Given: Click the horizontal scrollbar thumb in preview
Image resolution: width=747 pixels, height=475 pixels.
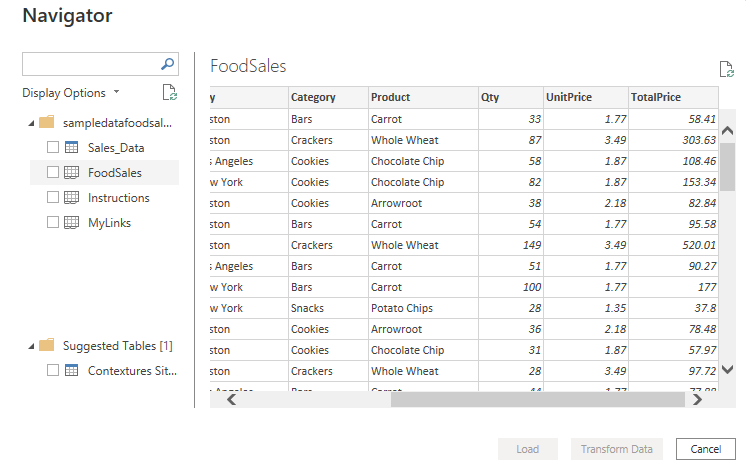Looking at the screenshot, I should pyautogui.click(x=535, y=400).
